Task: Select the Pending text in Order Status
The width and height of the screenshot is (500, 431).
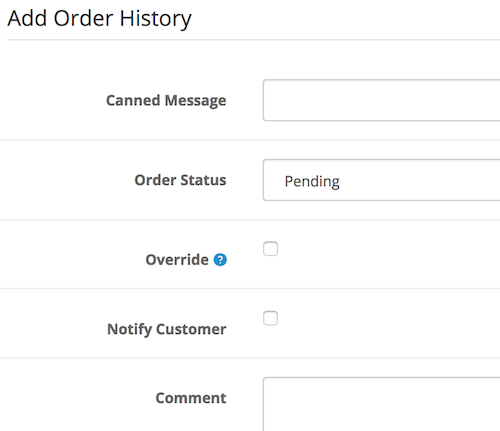Action: pyautogui.click(x=312, y=182)
